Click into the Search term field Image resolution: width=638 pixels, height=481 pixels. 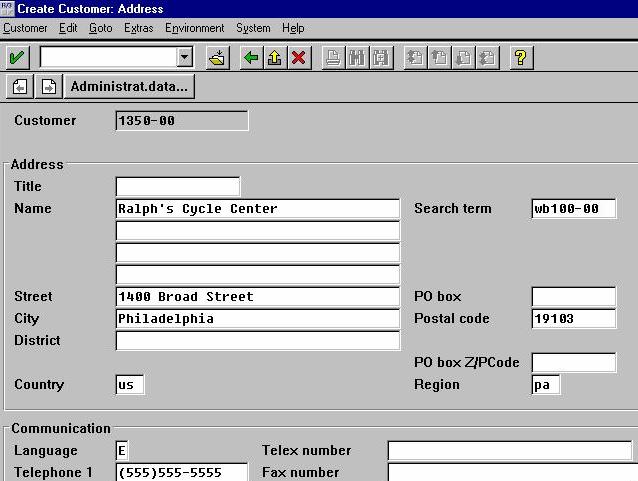(x=573, y=209)
